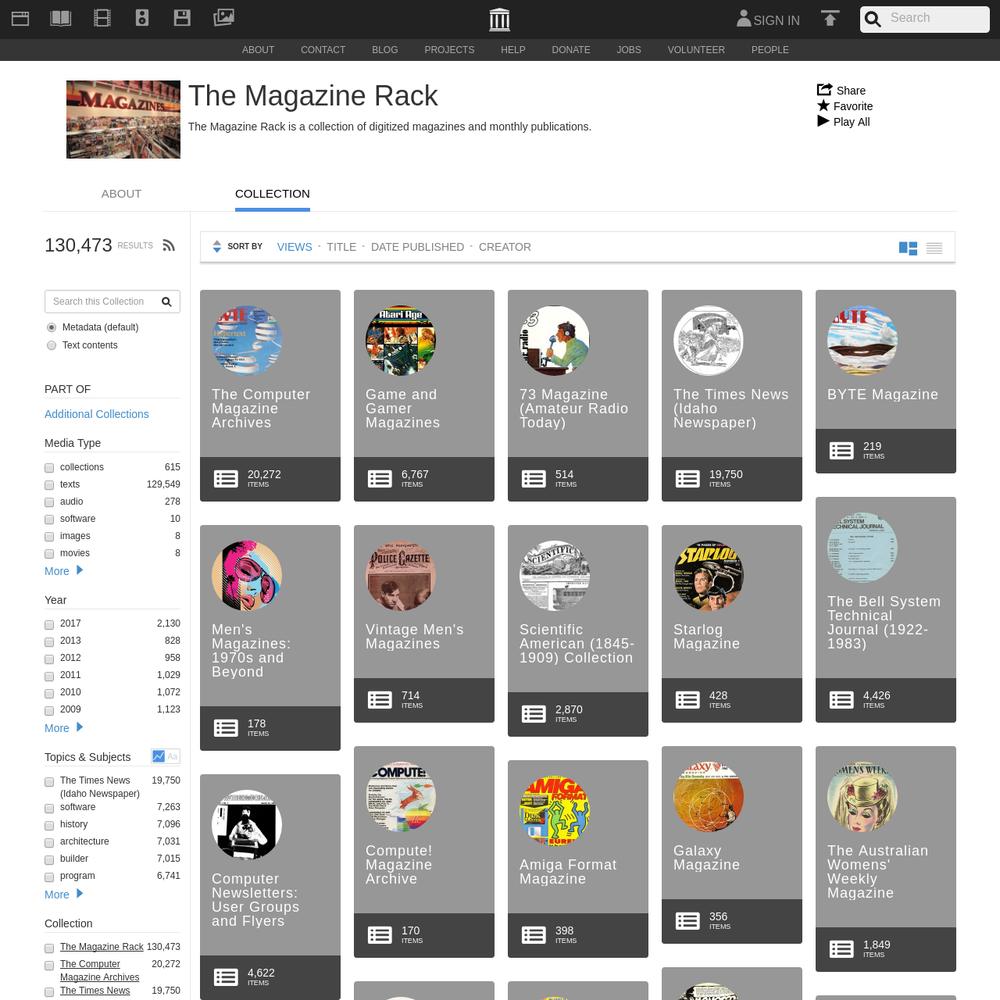This screenshot has width=1000, height=1000.
Task: Click the RSS feed icon
Action: click(168, 246)
